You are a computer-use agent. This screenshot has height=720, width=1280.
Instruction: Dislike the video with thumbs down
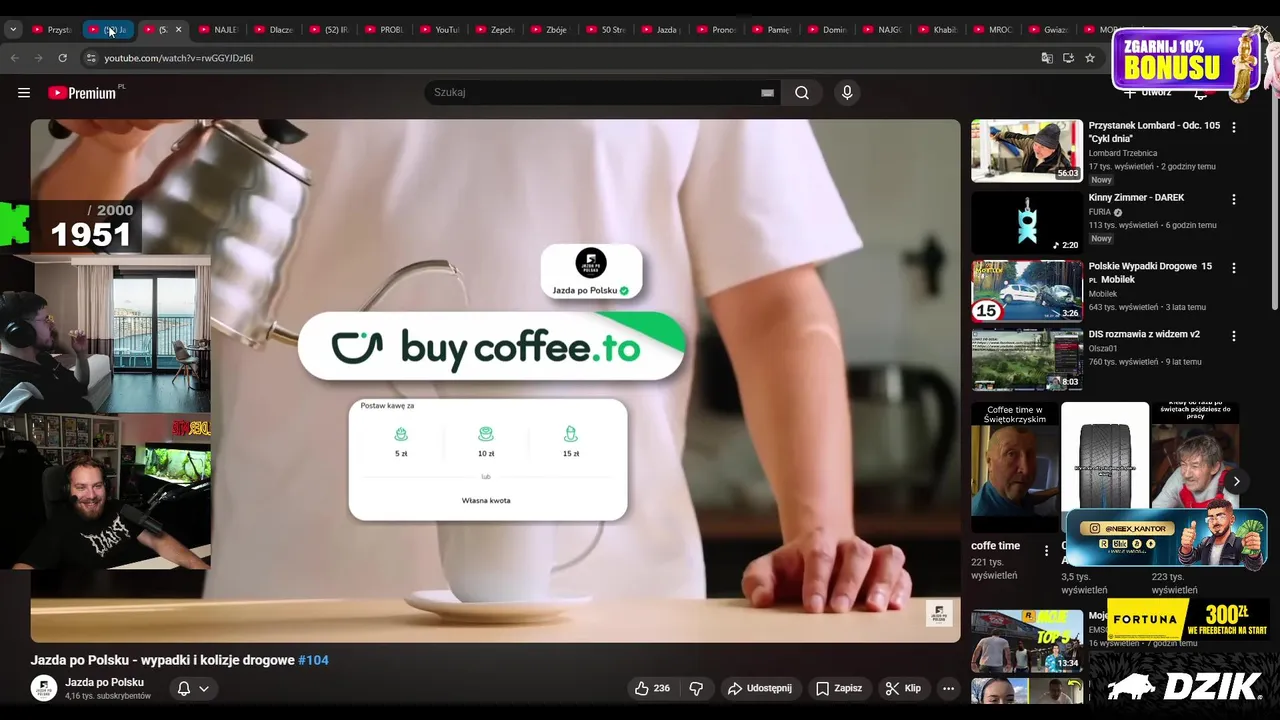696,688
